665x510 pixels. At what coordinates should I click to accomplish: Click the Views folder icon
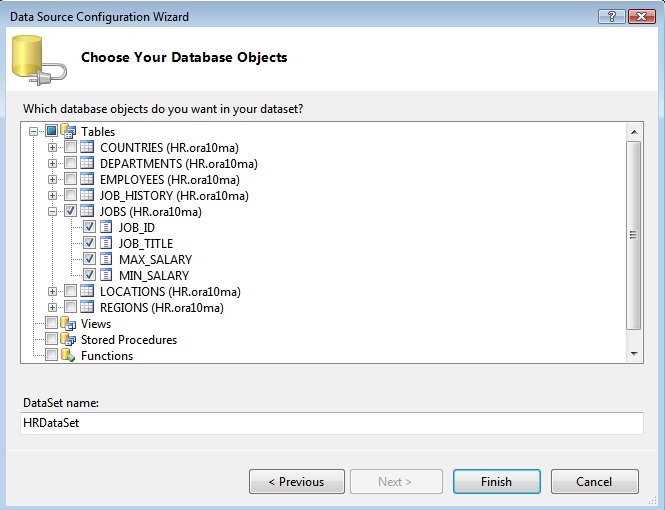coord(68,324)
